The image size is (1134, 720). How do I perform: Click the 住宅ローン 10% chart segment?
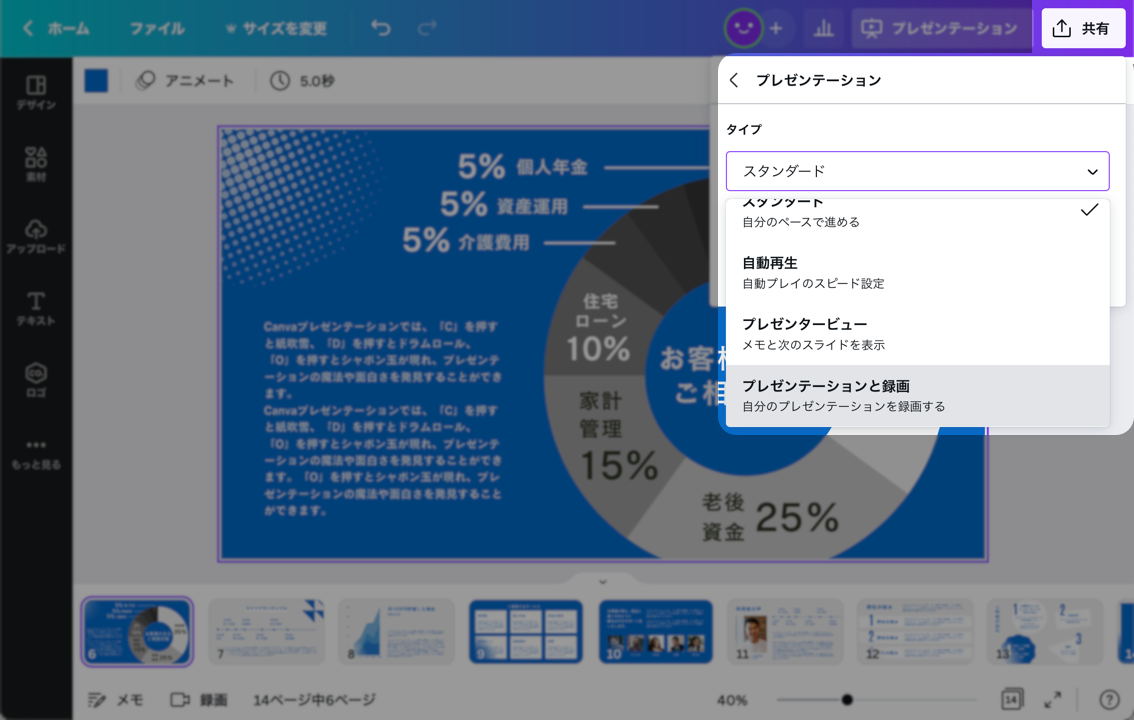pyautogui.click(x=600, y=327)
